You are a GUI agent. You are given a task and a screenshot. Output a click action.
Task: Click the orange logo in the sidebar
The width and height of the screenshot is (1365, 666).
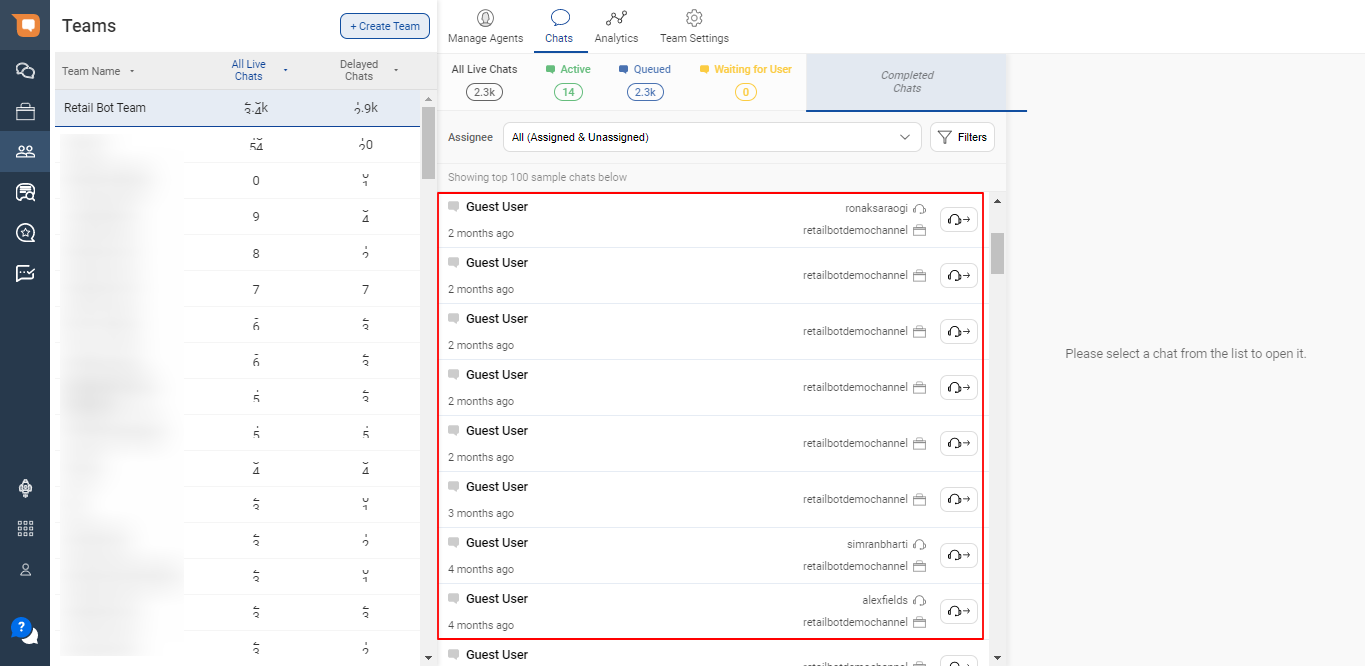[25, 25]
